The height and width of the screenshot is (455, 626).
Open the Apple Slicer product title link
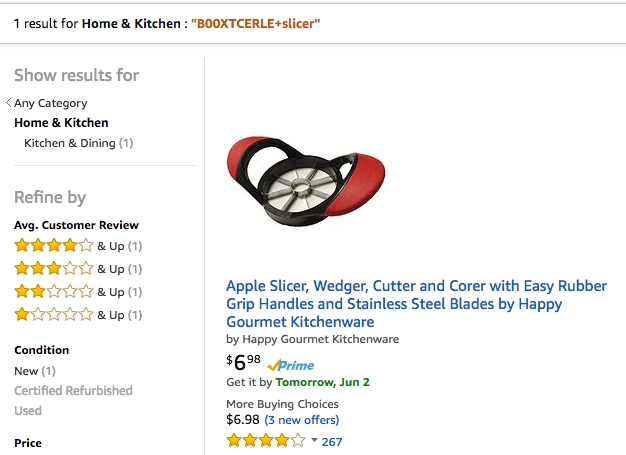[416, 304]
